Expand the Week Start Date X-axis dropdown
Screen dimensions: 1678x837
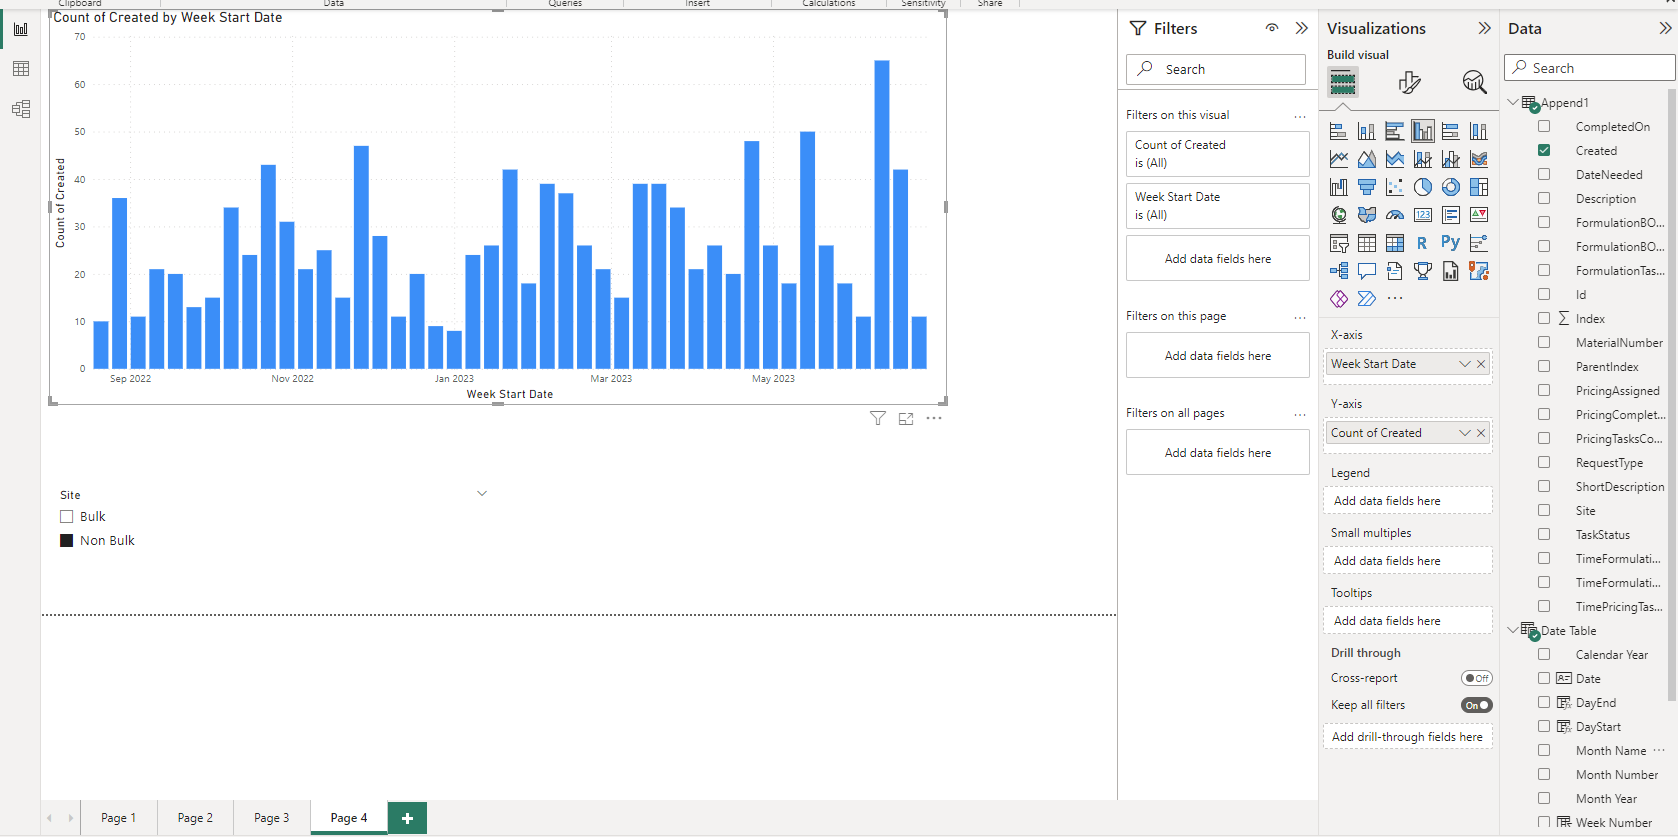(1465, 364)
